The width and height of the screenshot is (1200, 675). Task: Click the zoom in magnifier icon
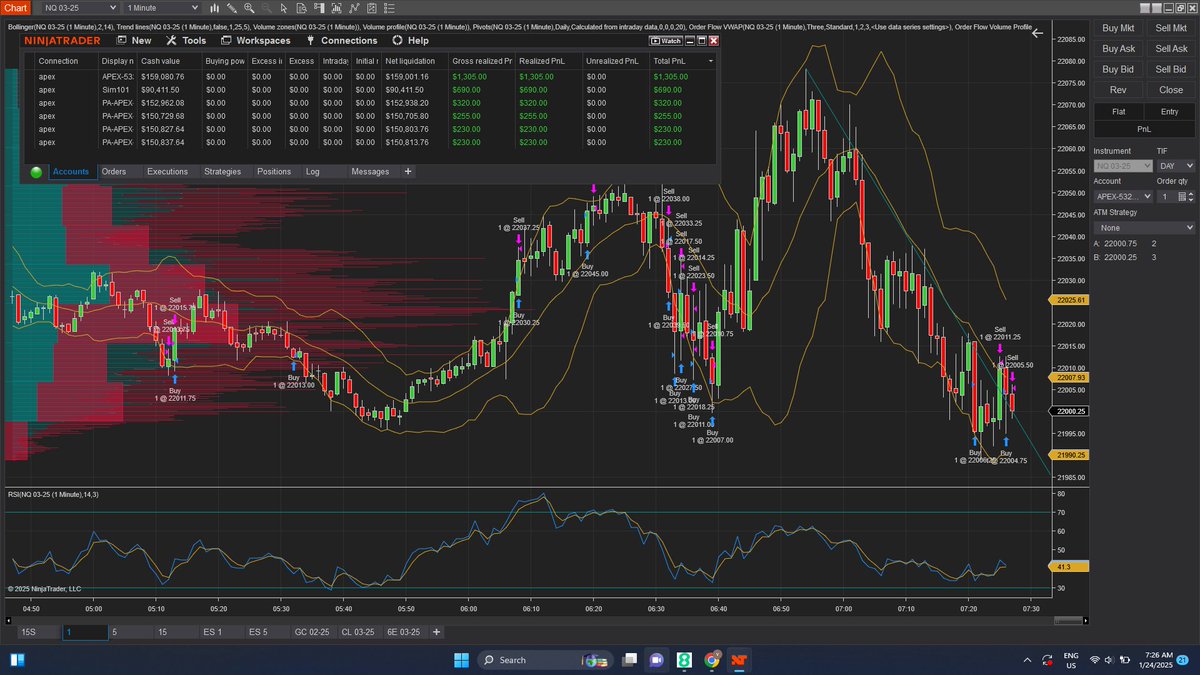(249, 8)
